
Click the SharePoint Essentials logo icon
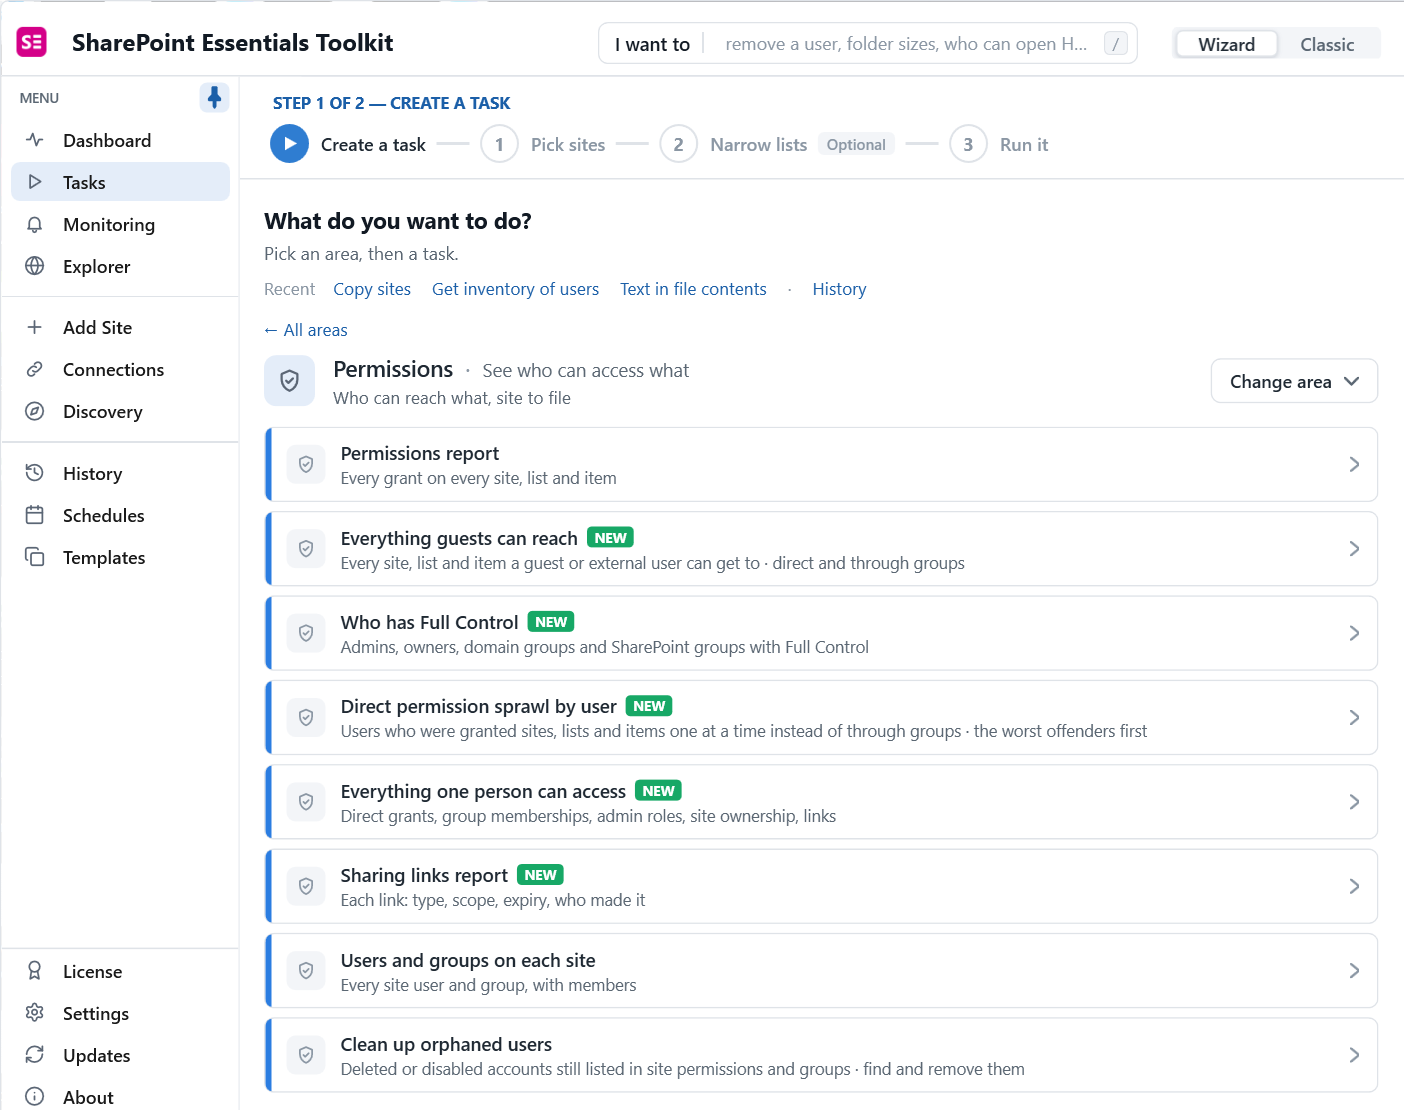pos(32,42)
